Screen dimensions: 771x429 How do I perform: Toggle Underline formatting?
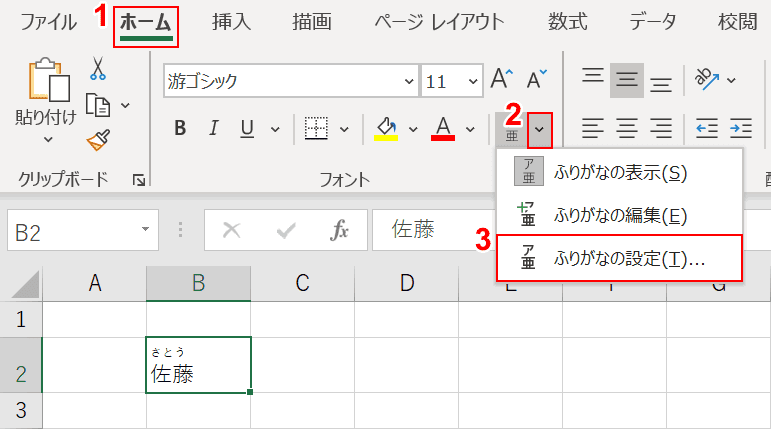[247, 129]
